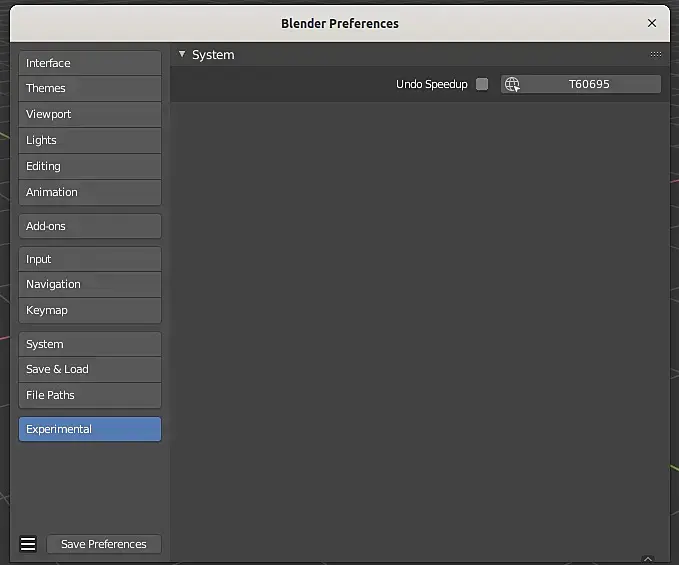This screenshot has width=679, height=565.
Task: Switch to the Themes section
Action: (x=90, y=88)
